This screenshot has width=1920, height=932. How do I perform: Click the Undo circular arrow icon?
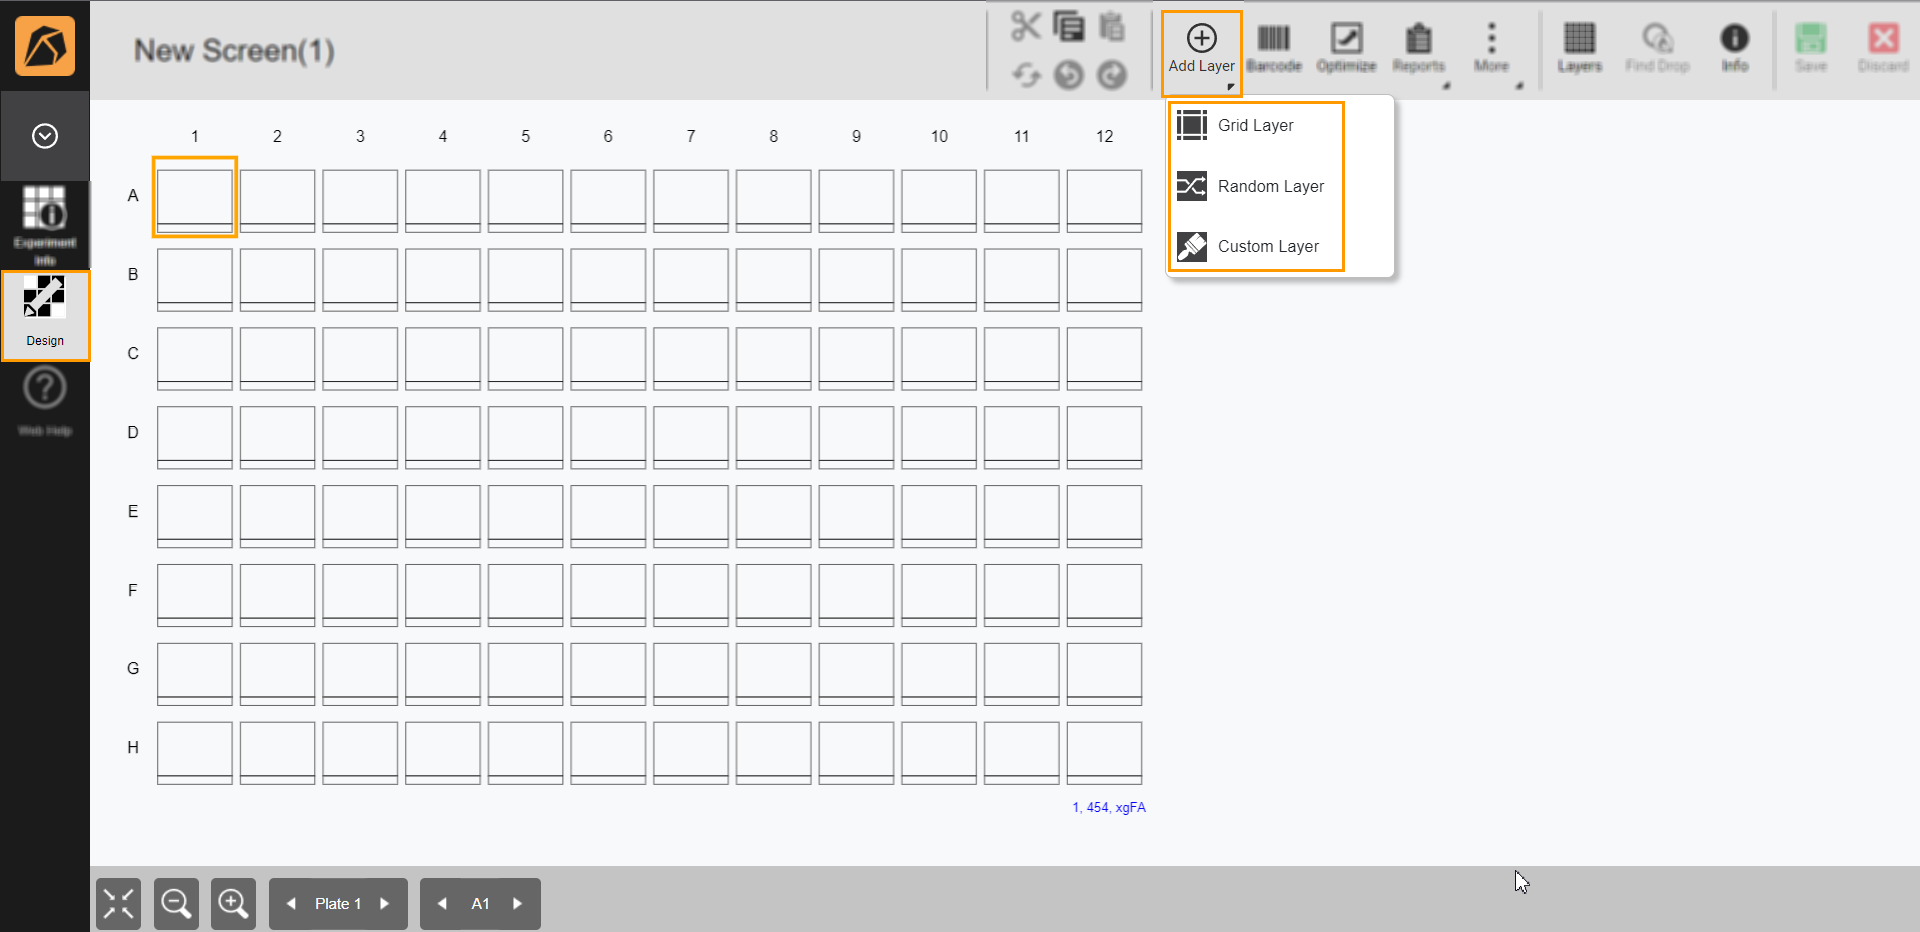1069,75
